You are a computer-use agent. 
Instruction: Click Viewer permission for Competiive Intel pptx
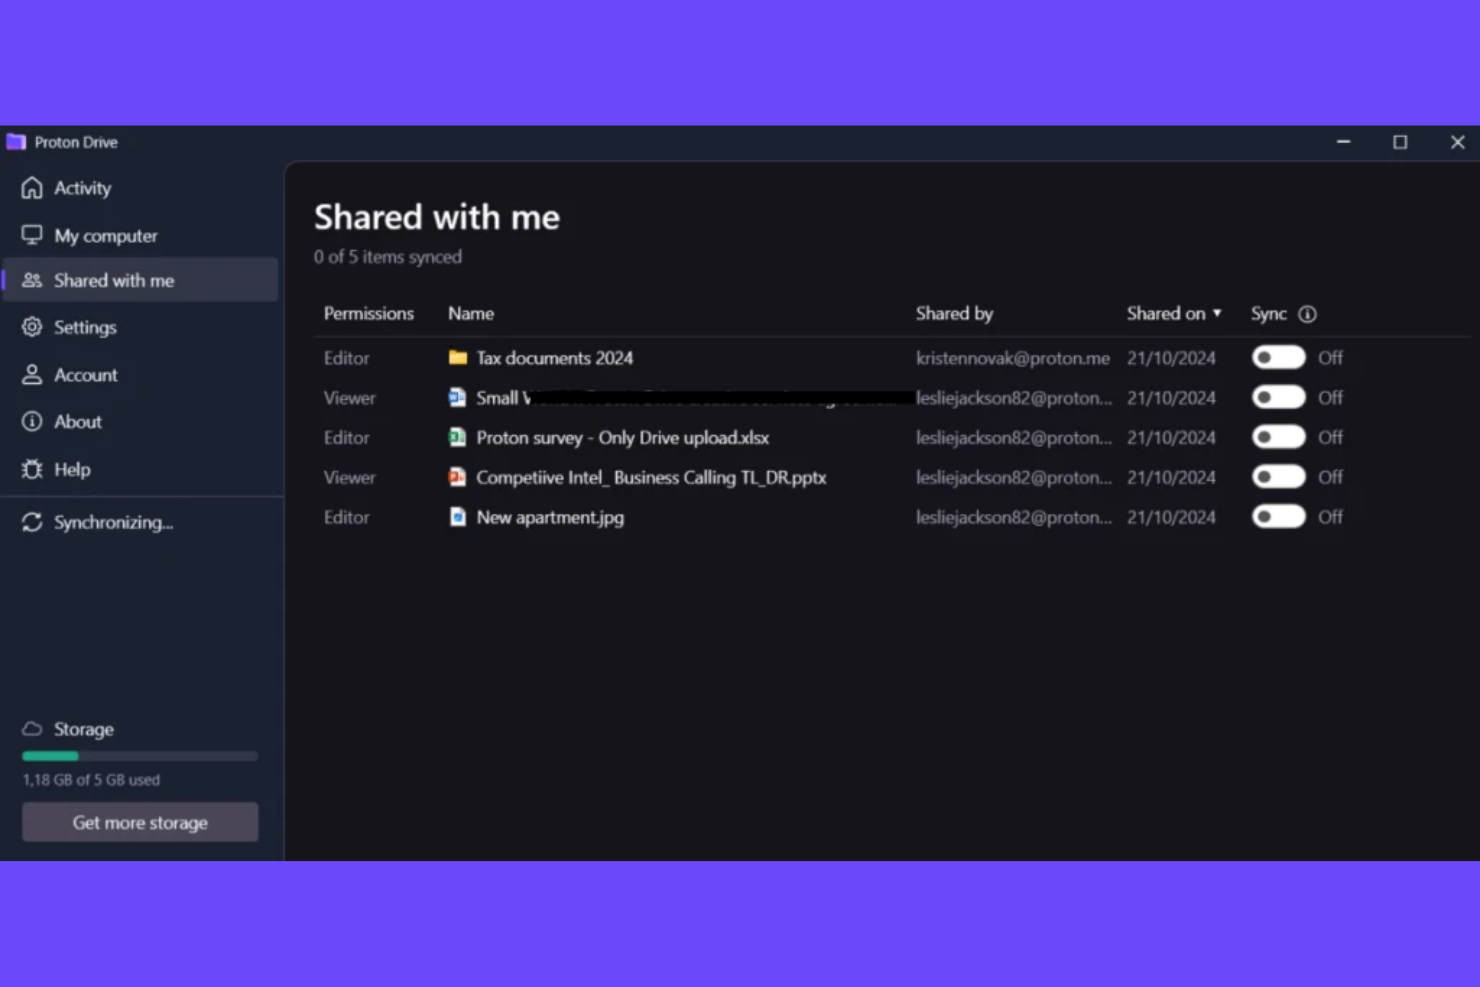coord(349,477)
